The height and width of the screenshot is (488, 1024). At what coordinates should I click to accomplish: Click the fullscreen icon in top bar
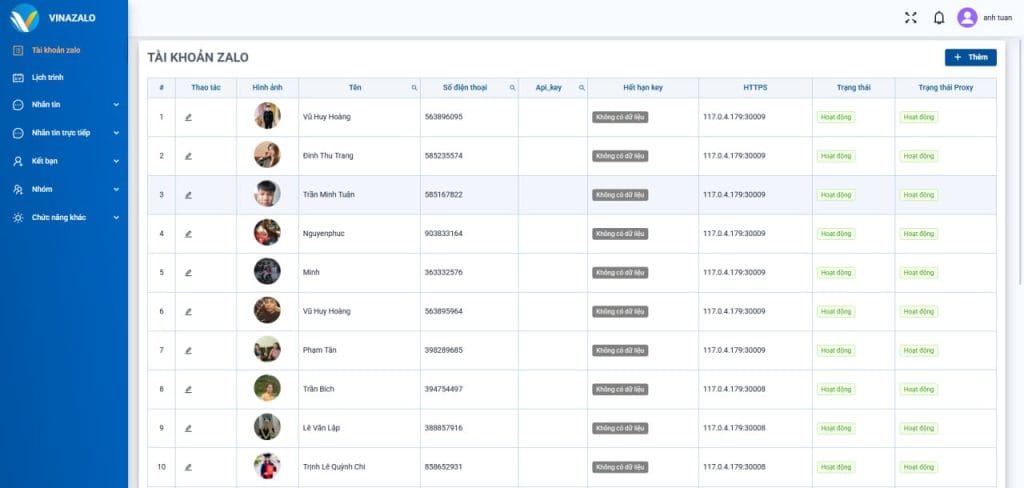coord(910,17)
